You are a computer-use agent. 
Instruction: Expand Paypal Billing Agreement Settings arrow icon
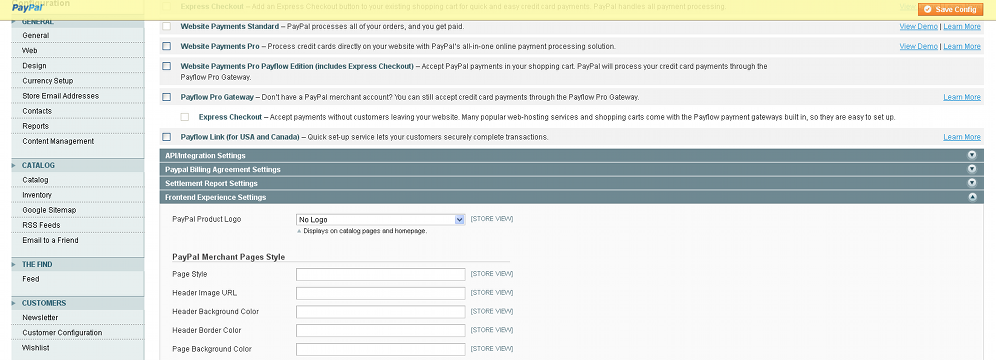tap(971, 169)
